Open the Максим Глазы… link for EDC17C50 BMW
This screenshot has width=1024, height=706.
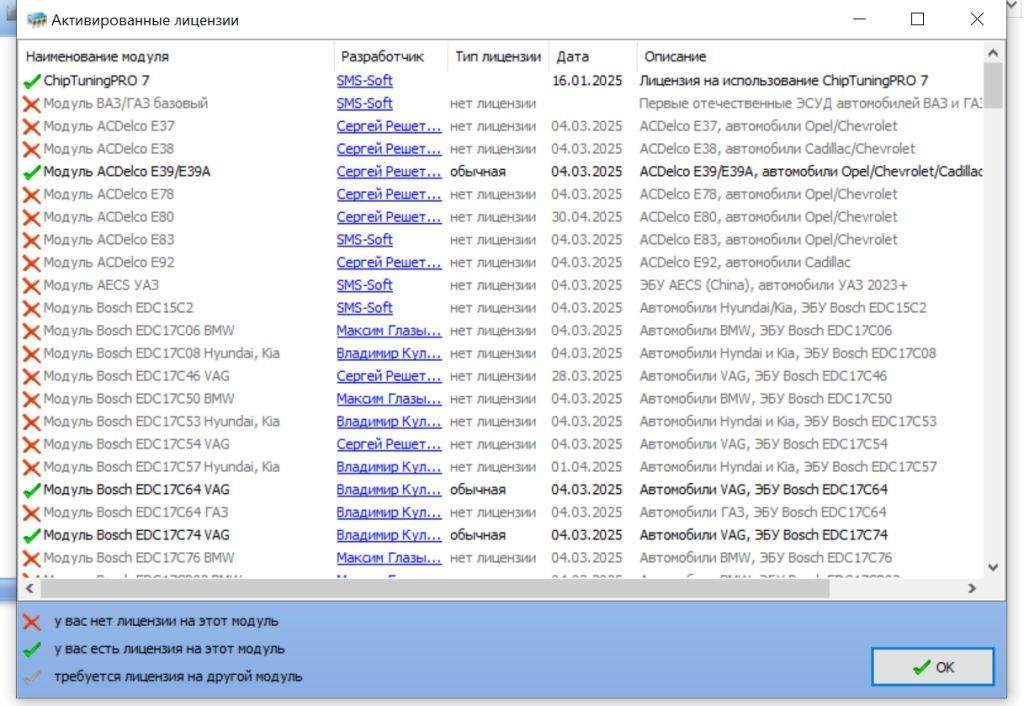point(389,398)
